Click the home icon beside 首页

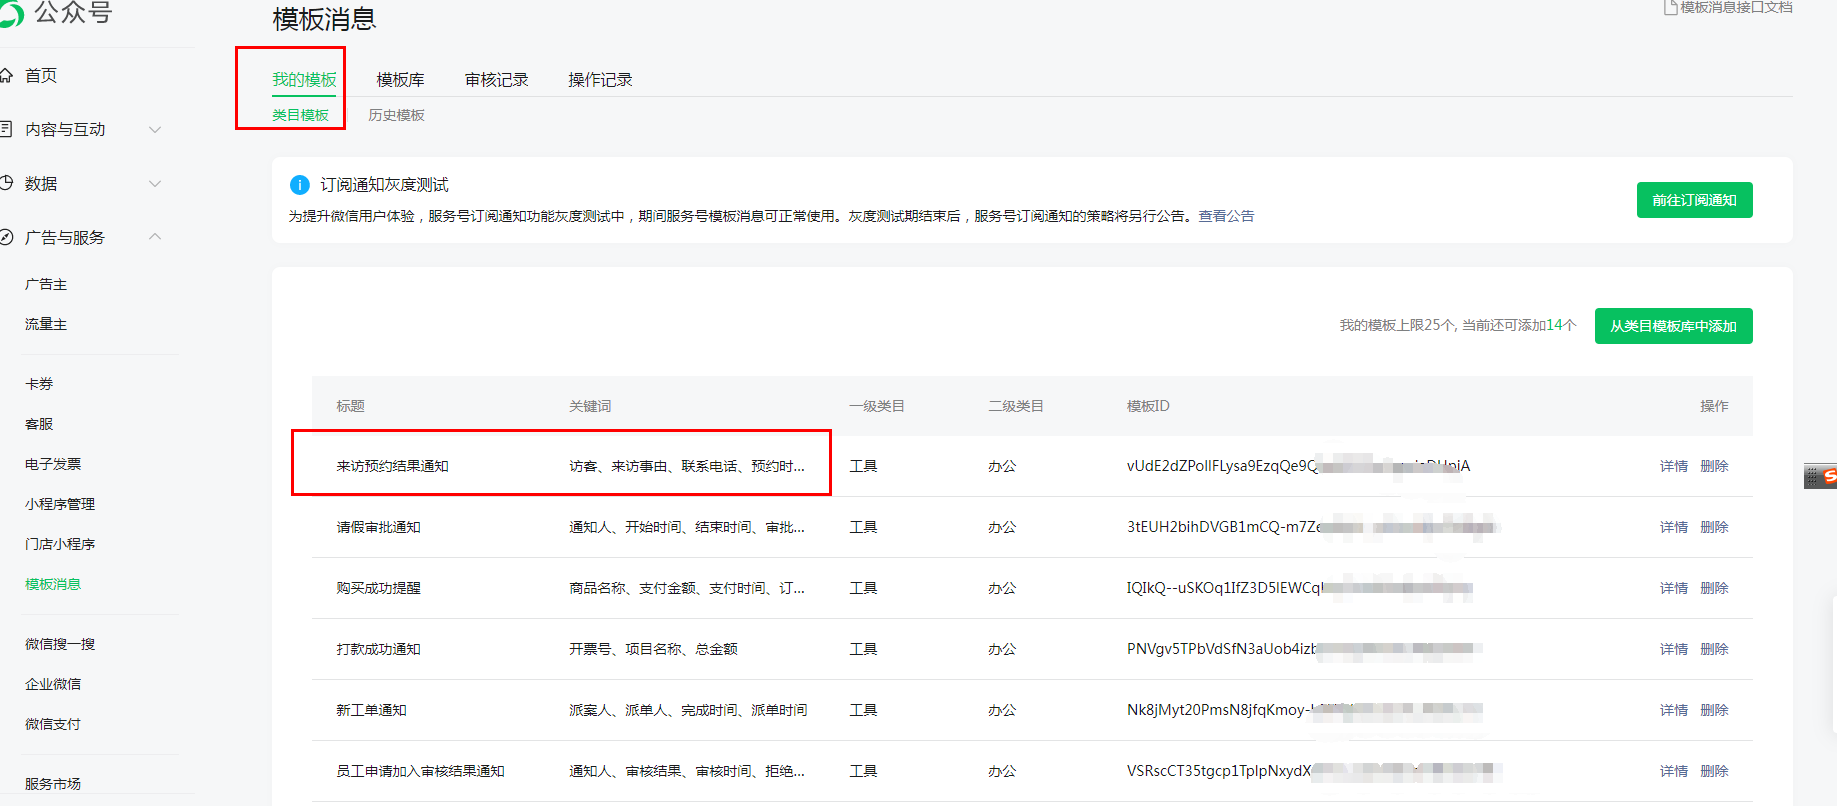[6, 75]
